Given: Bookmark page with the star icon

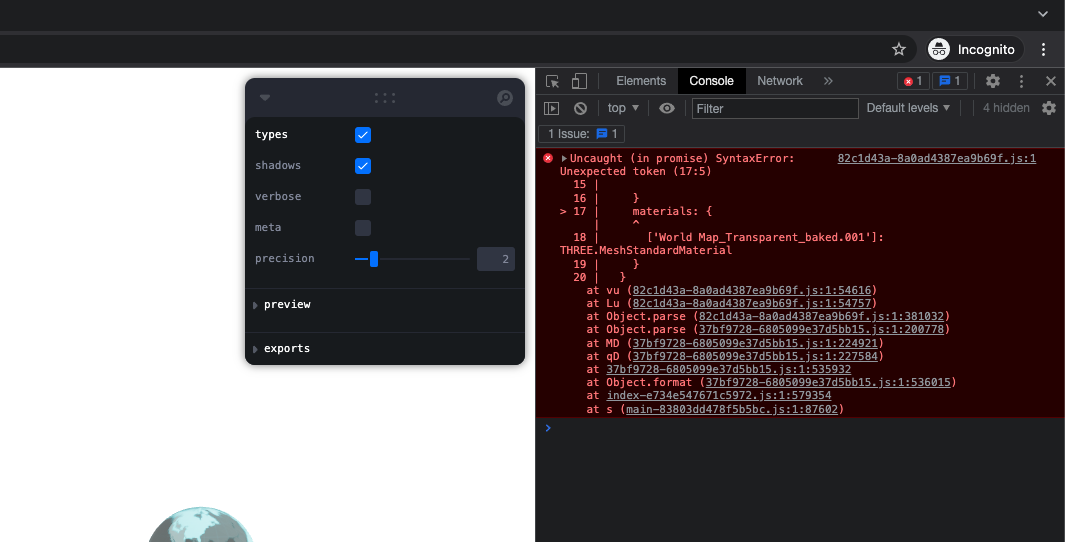Looking at the screenshot, I should [899, 49].
